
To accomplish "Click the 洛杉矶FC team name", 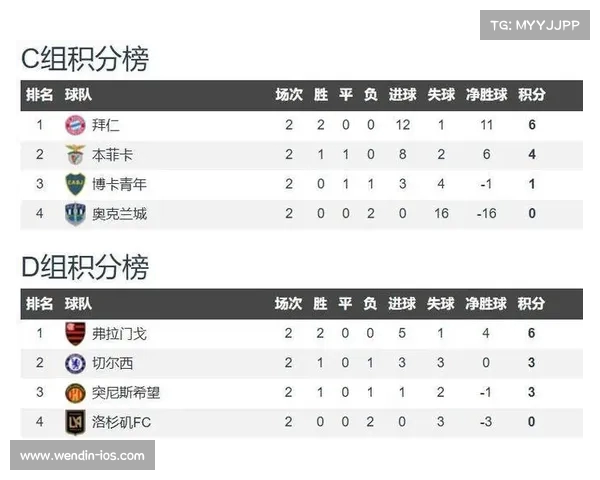I will tap(121, 422).
